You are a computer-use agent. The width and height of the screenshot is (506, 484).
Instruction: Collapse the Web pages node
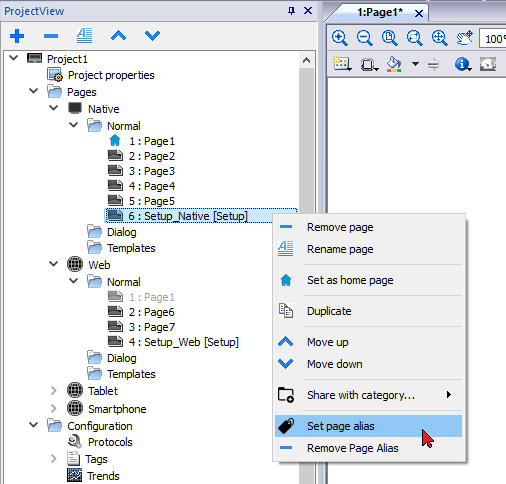(x=54, y=264)
